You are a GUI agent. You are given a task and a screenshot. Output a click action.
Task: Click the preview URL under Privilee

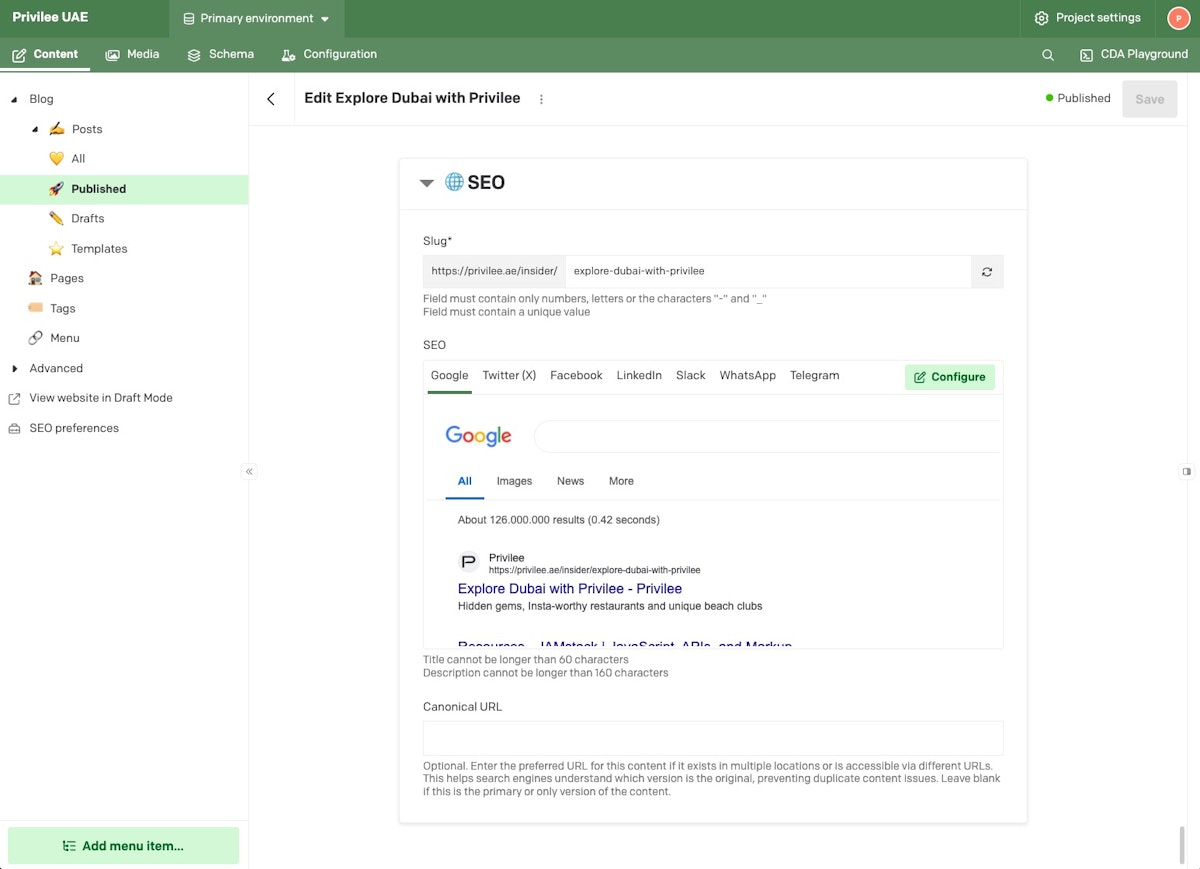coord(594,570)
